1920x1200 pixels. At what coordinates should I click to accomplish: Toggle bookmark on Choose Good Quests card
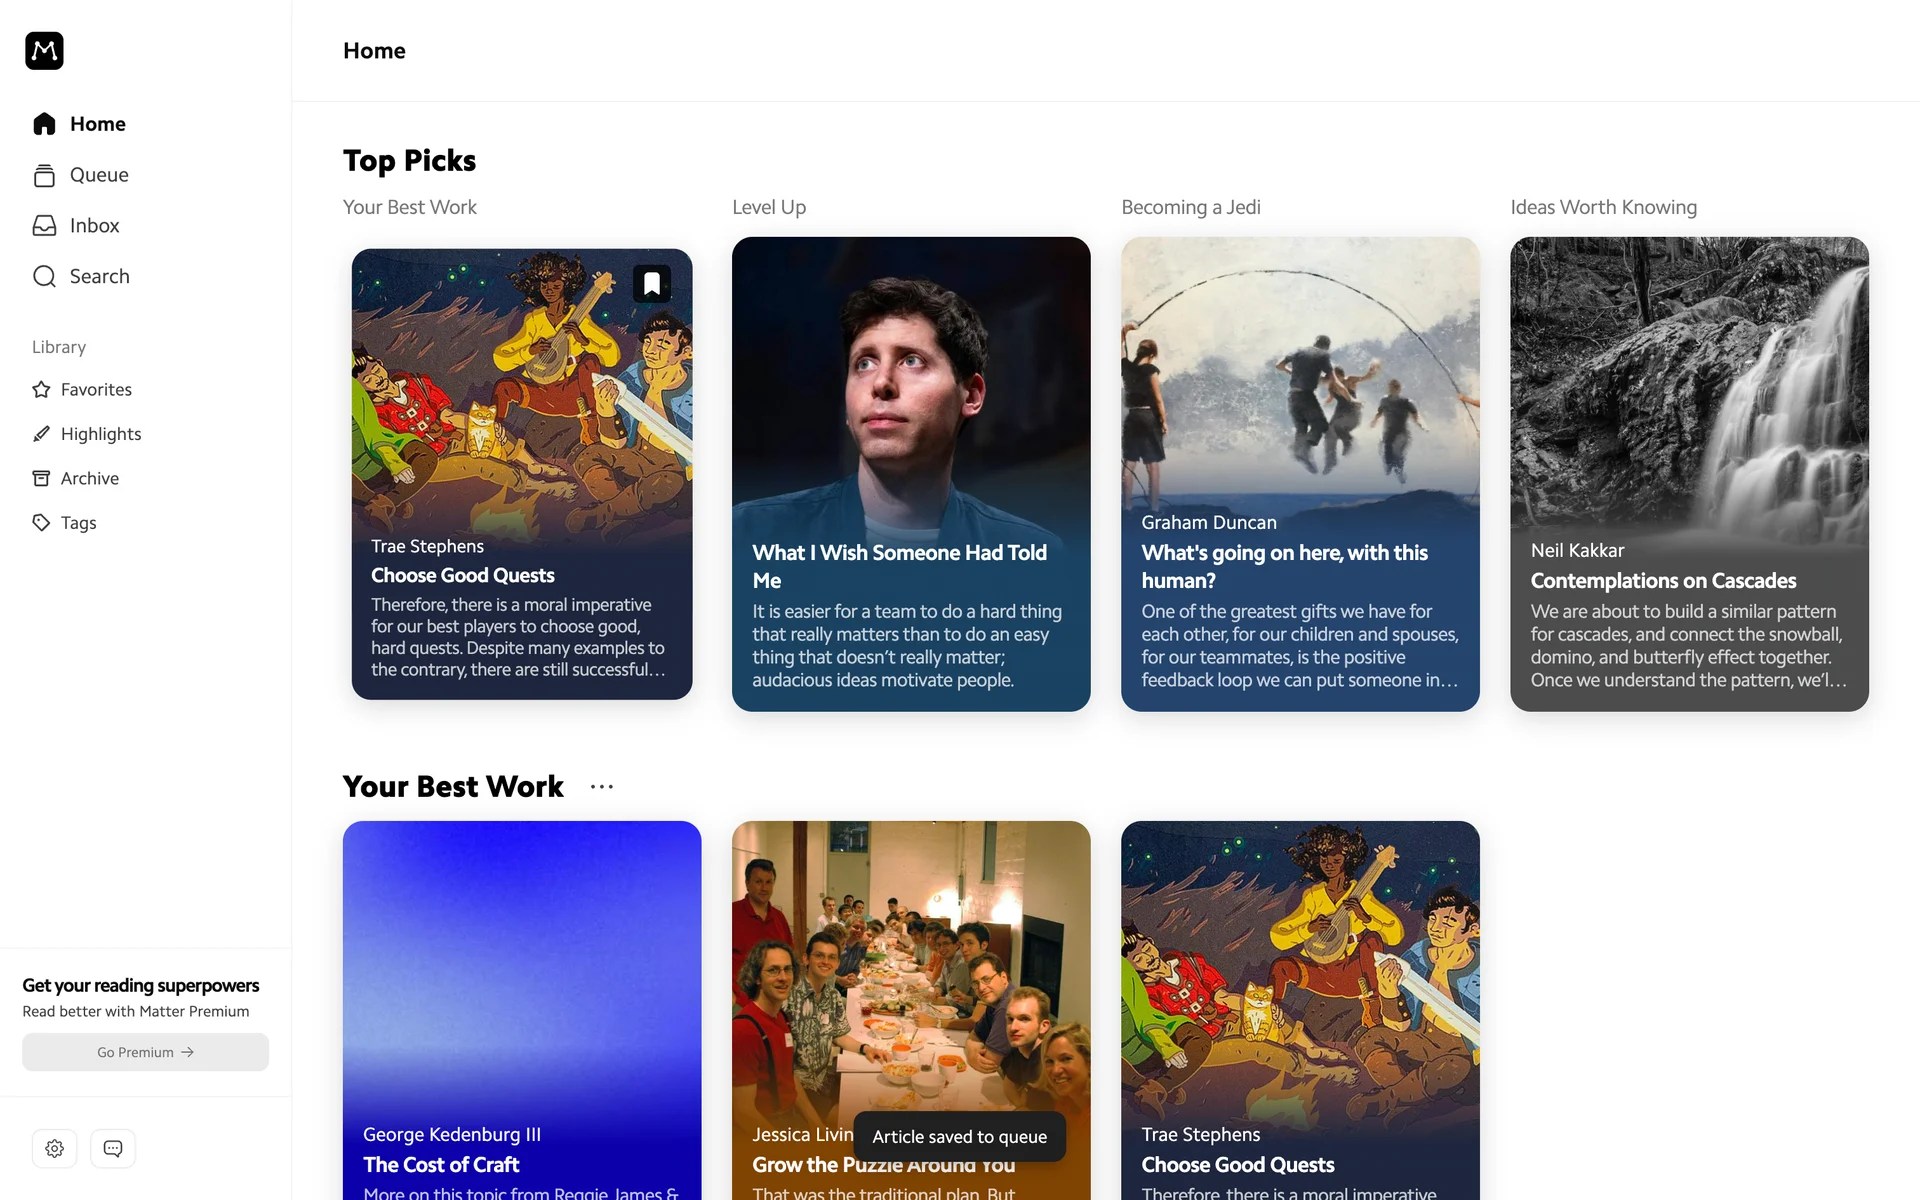coord(652,284)
